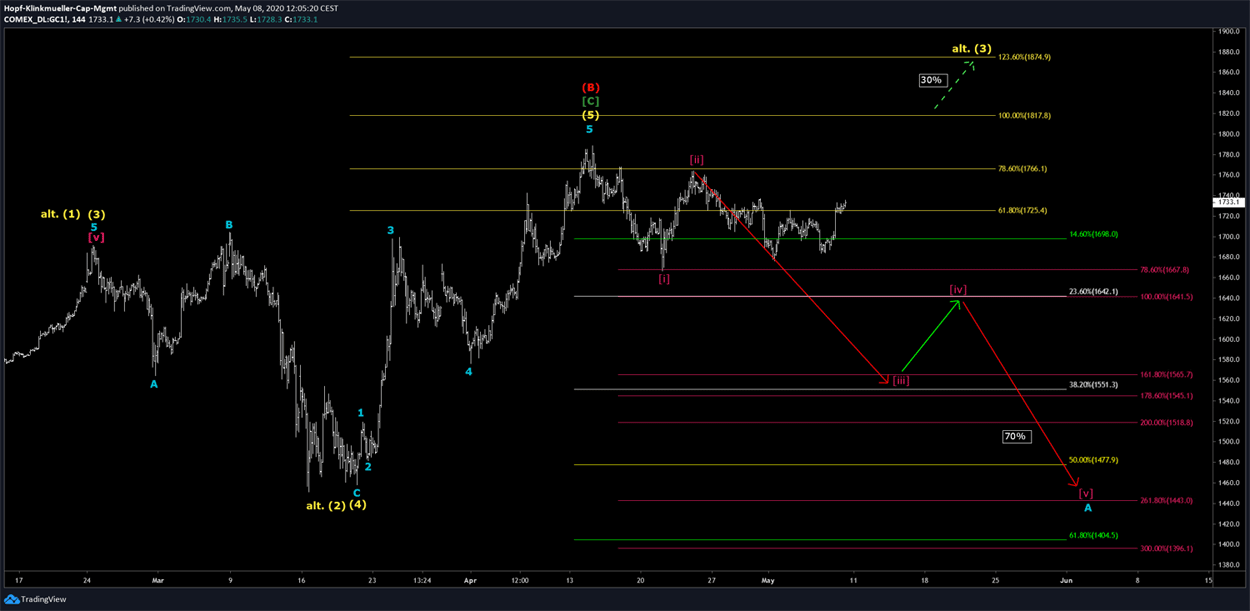The image size is (1250, 611).
Task: Select the green 14.60%(1698.0) retracement label
Action: click(1093, 234)
